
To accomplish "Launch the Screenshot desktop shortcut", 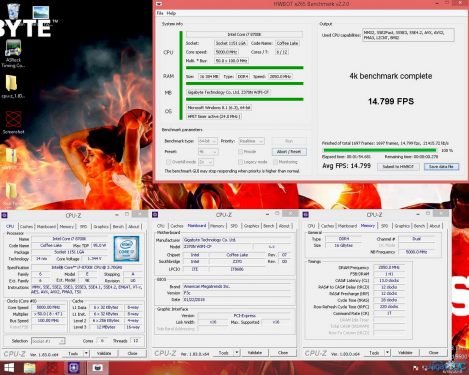I will coord(13,119).
